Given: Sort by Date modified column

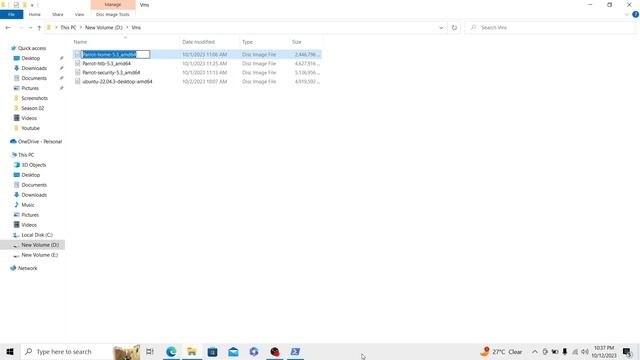Looking at the screenshot, I should point(198,42).
